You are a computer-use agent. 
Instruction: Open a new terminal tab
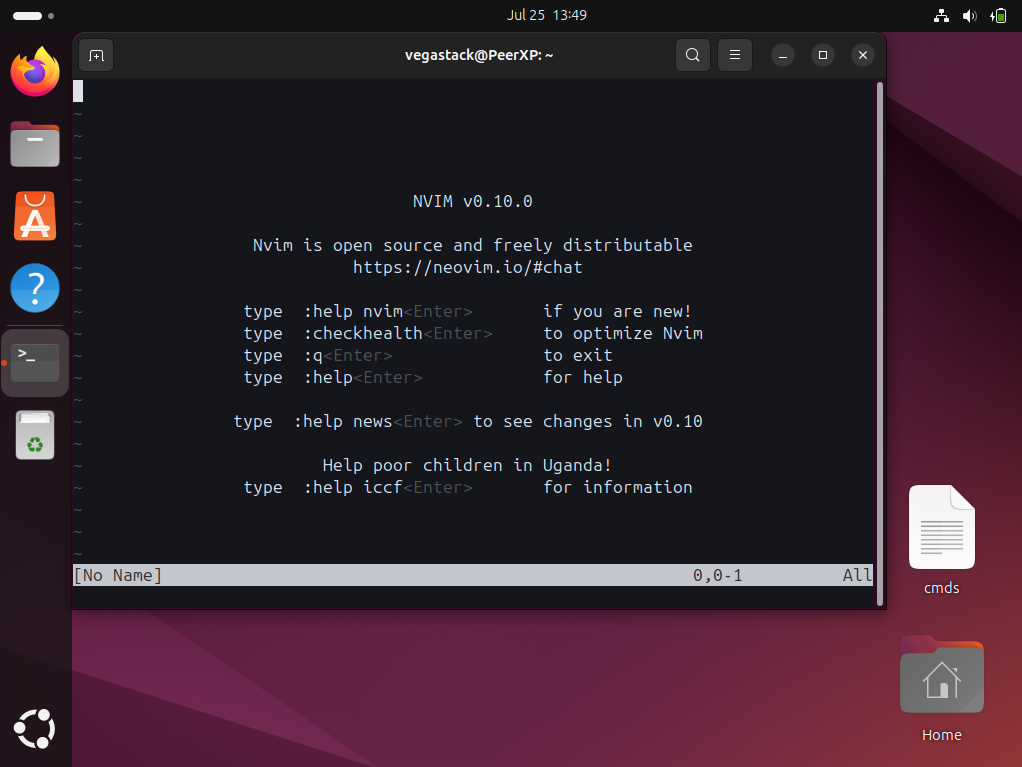[x=96, y=55]
